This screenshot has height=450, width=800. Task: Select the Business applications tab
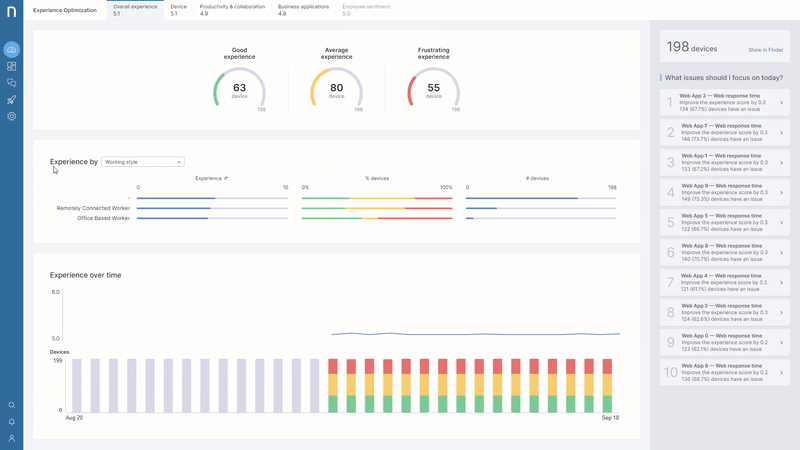click(x=305, y=10)
